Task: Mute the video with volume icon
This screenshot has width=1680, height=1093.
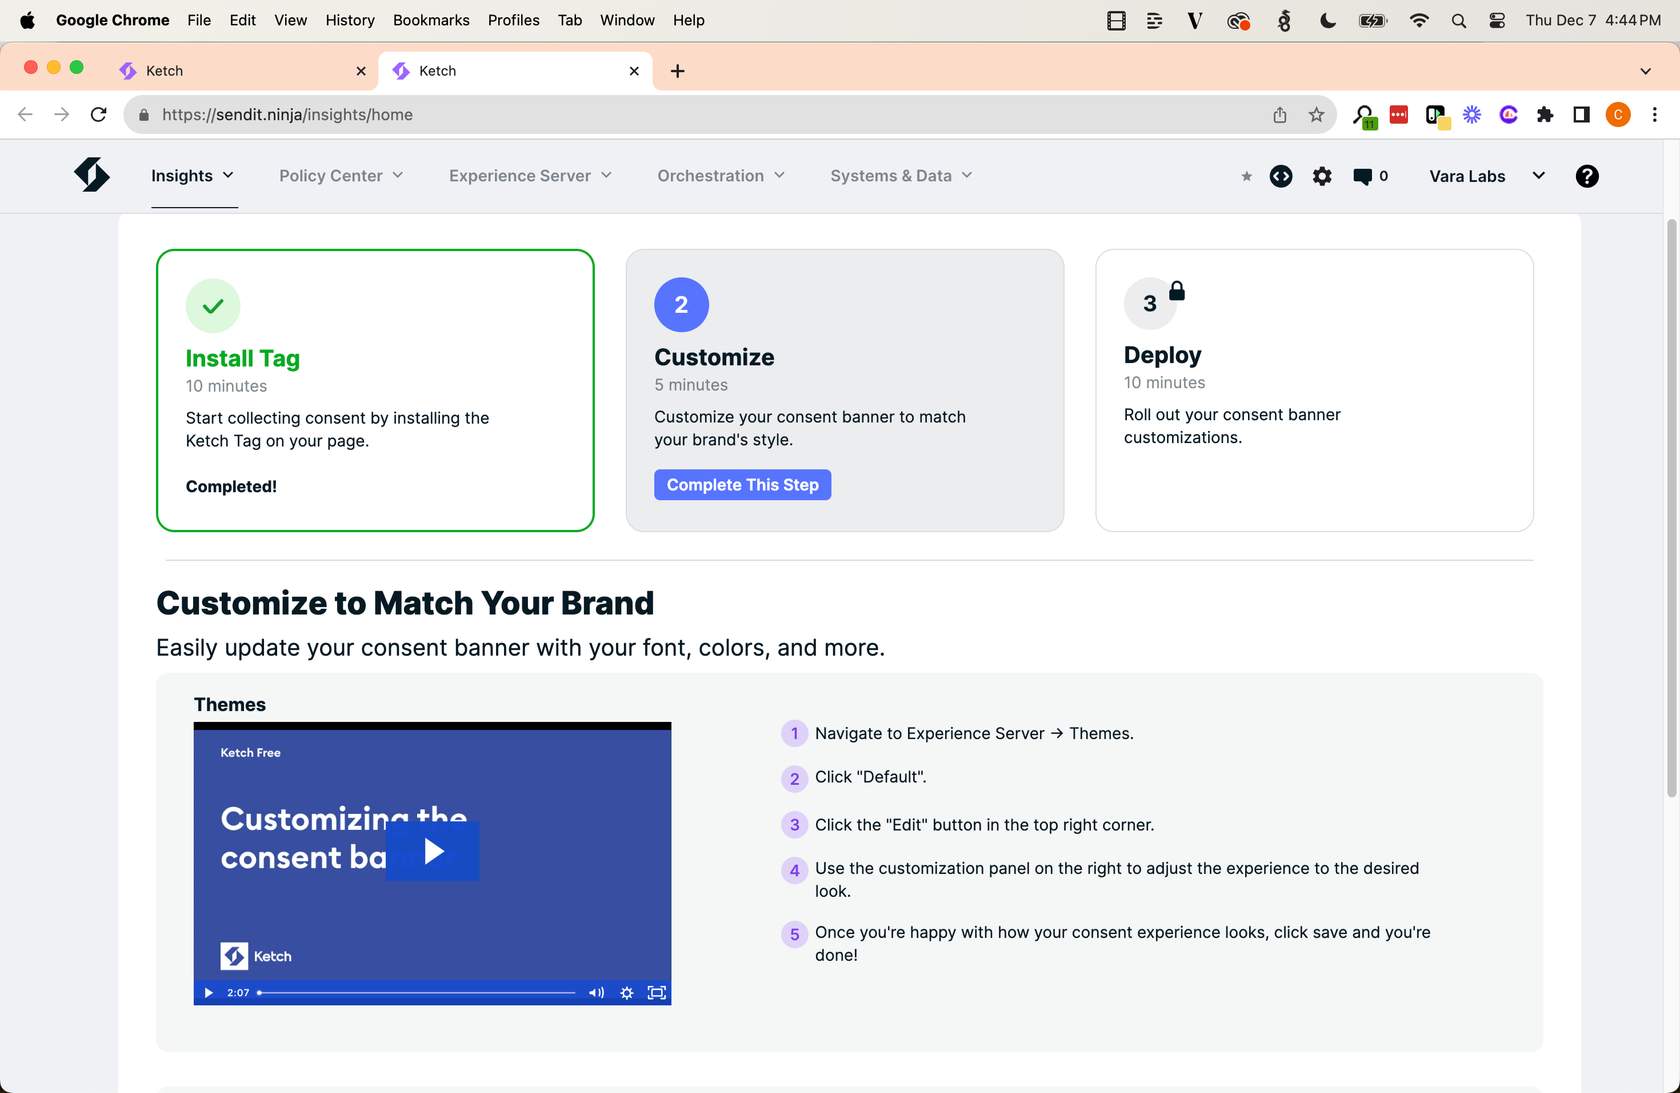Action: tap(596, 993)
